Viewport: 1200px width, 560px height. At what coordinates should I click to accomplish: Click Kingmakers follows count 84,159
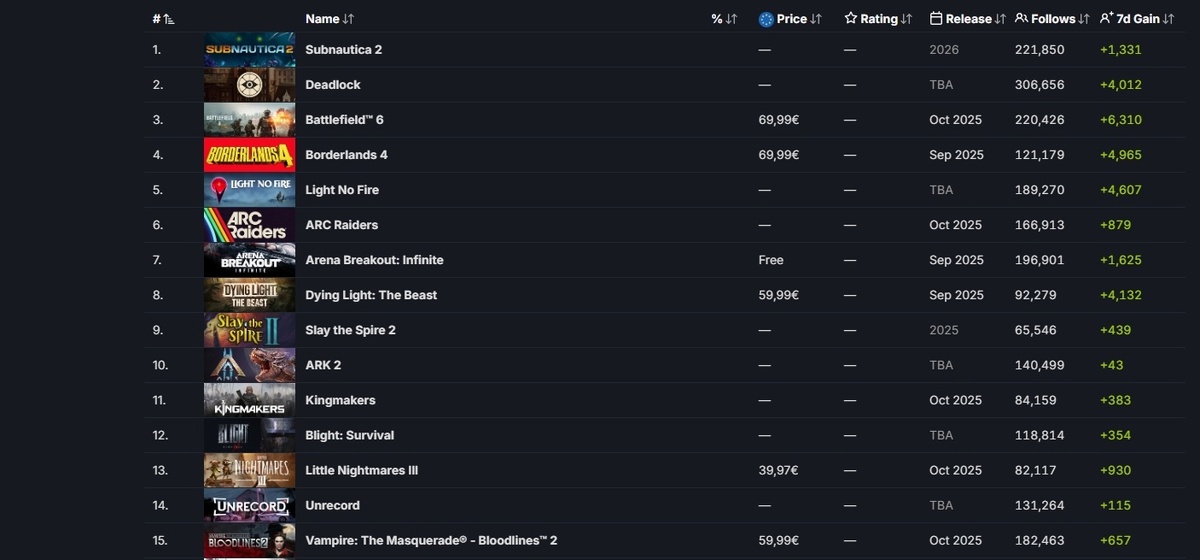(x=1035, y=400)
